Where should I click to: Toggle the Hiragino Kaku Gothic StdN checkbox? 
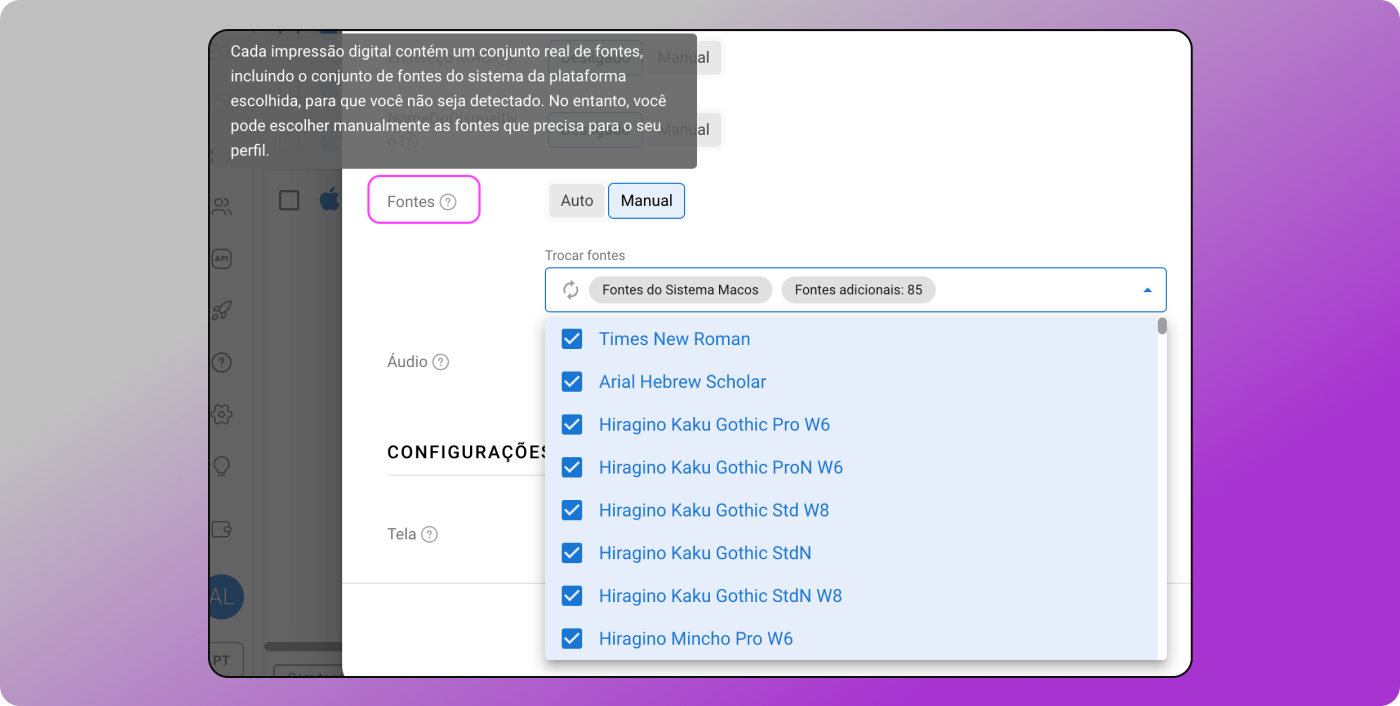572,553
